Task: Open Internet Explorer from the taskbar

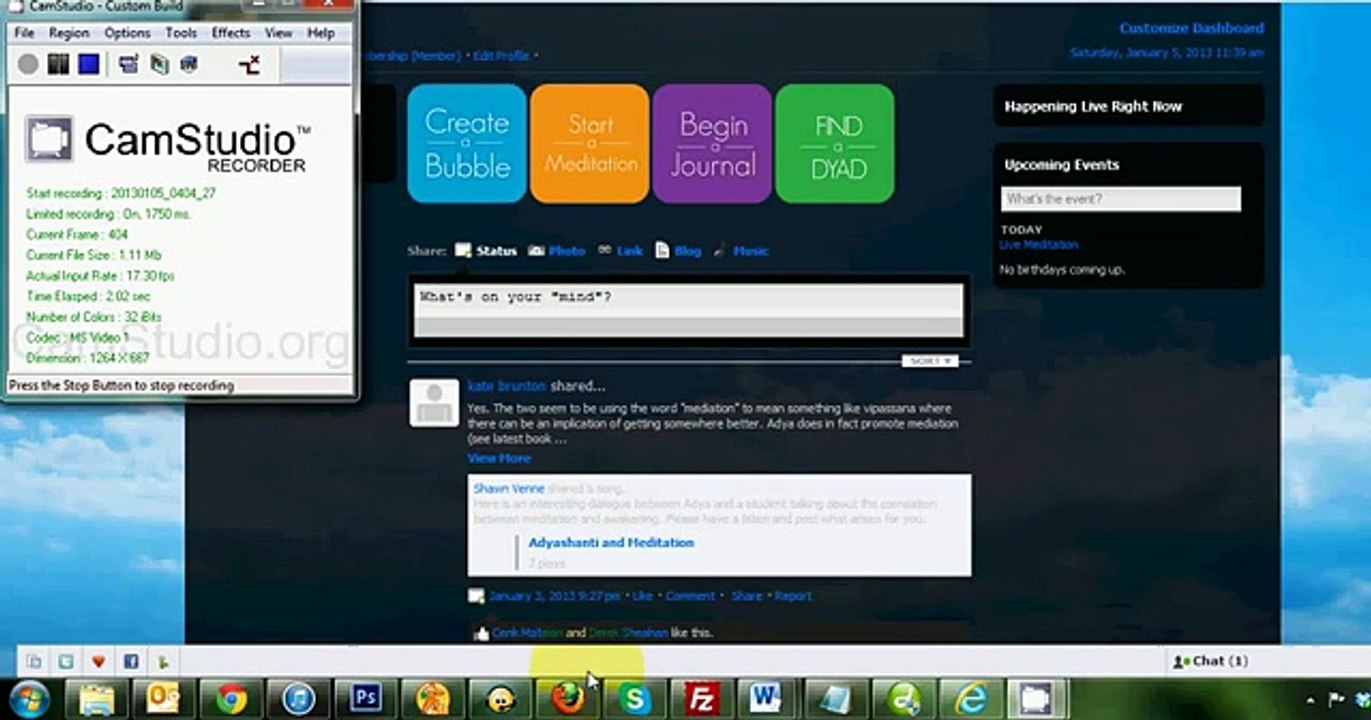Action: tap(970, 699)
